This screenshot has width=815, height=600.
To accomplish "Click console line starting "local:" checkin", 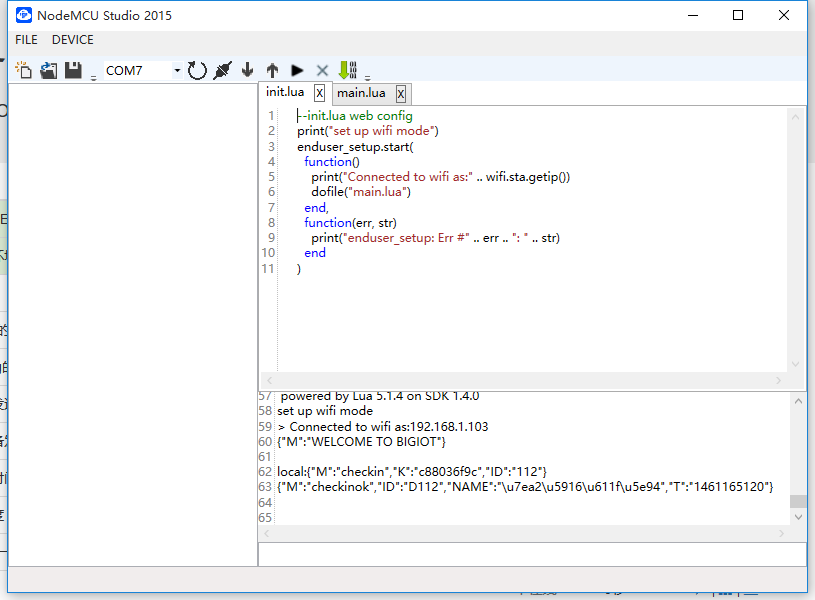I will pos(412,472).
